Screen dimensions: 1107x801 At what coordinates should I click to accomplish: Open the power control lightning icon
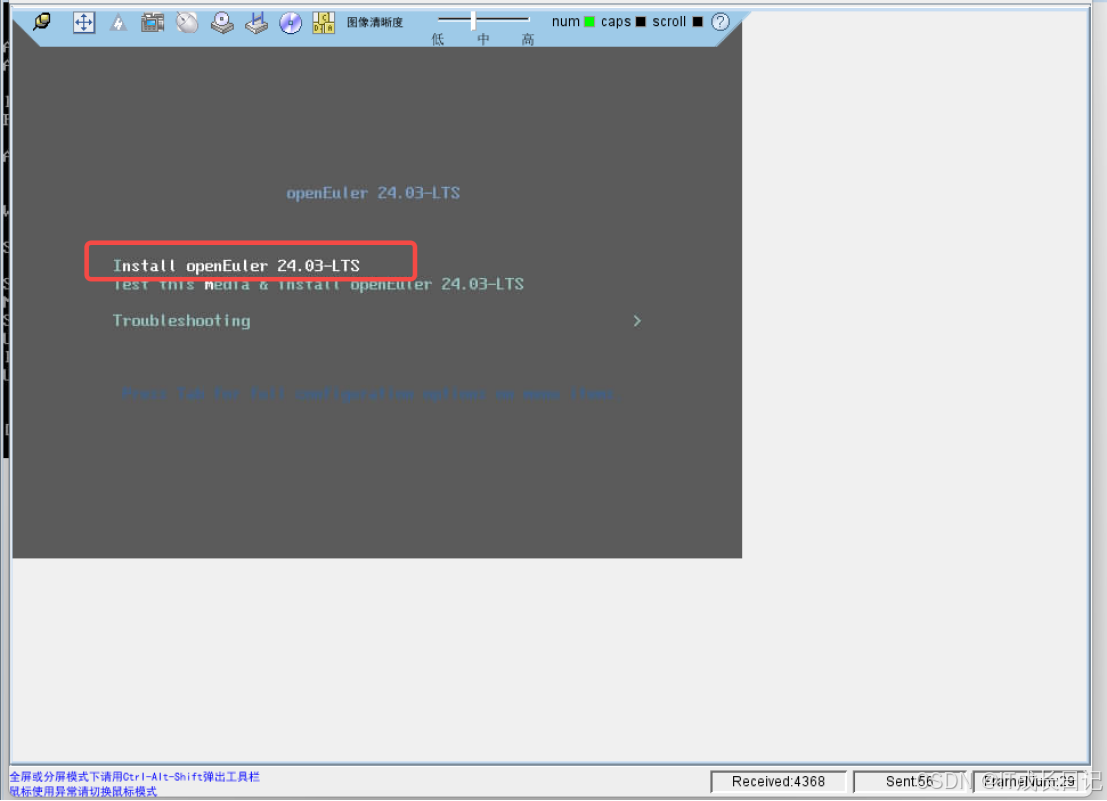click(118, 23)
